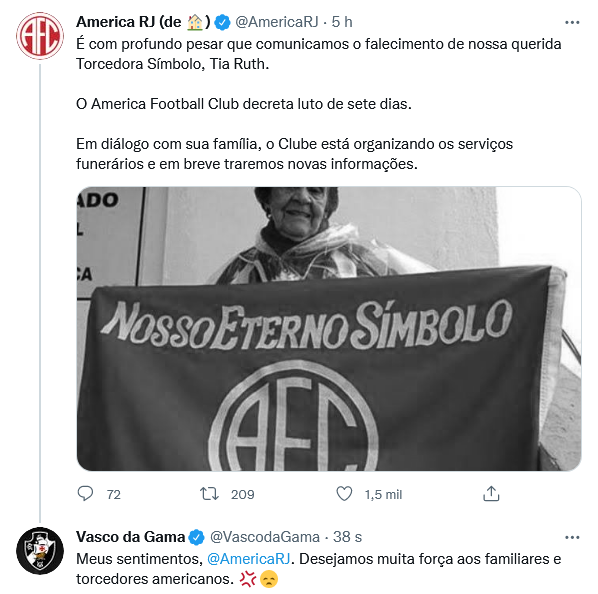Like the America RJ tweet
This screenshot has width=598, height=594.
[x=344, y=494]
